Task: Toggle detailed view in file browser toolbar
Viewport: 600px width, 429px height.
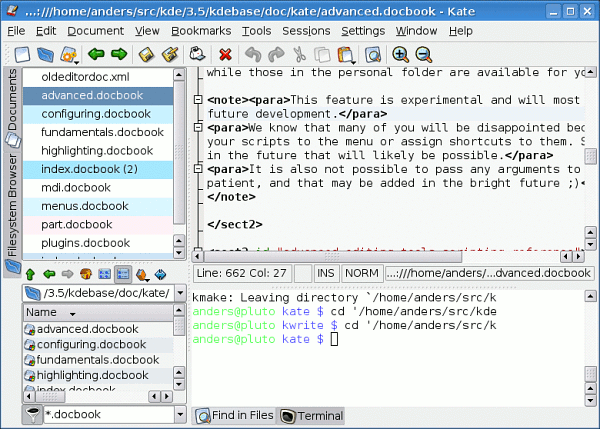Action: tap(125, 273)
